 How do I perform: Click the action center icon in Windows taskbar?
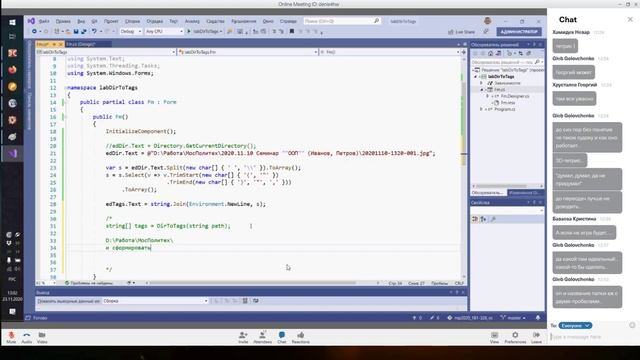(x=12, y=312)
